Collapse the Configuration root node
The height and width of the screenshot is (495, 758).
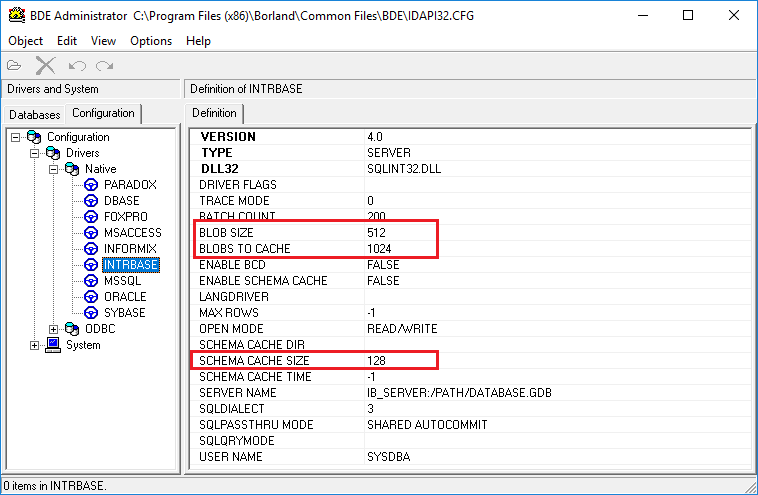click(15, 137)
